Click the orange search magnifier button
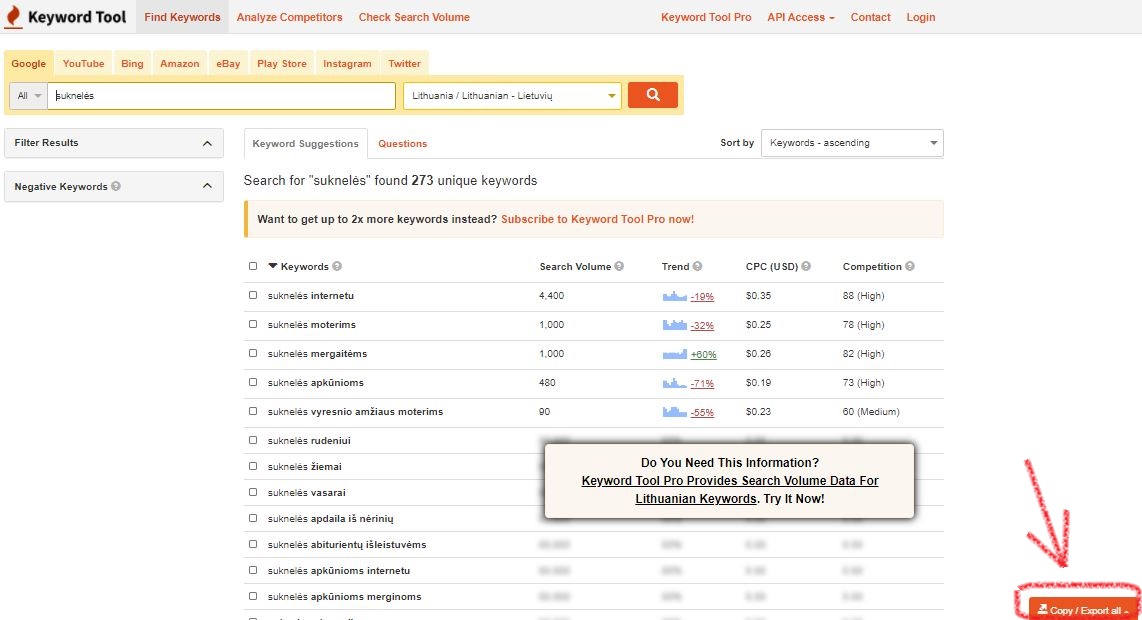 653,95
